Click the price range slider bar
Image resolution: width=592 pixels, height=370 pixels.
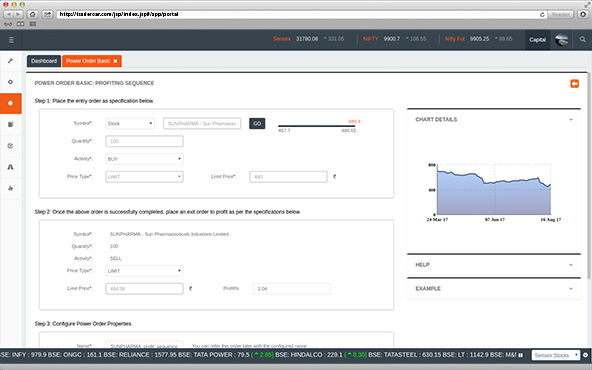click(x=316, y=126)
